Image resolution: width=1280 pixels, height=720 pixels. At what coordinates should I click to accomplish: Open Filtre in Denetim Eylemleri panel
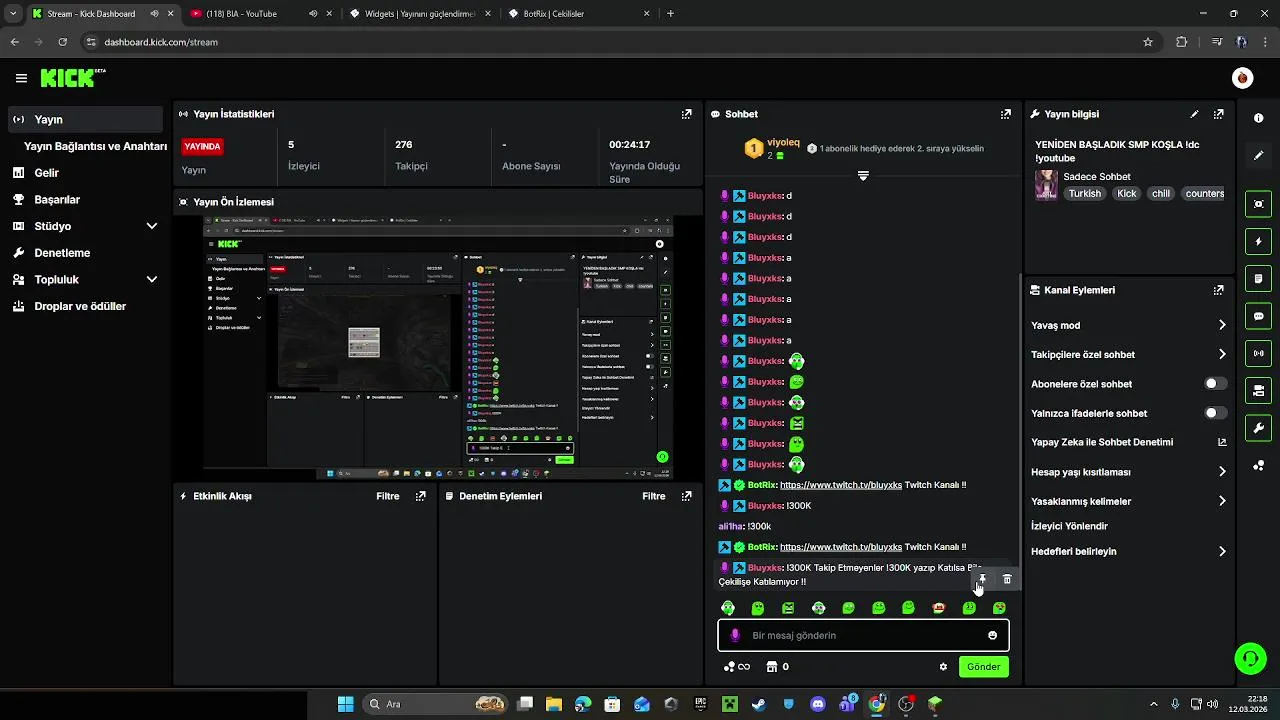(654, 496)
